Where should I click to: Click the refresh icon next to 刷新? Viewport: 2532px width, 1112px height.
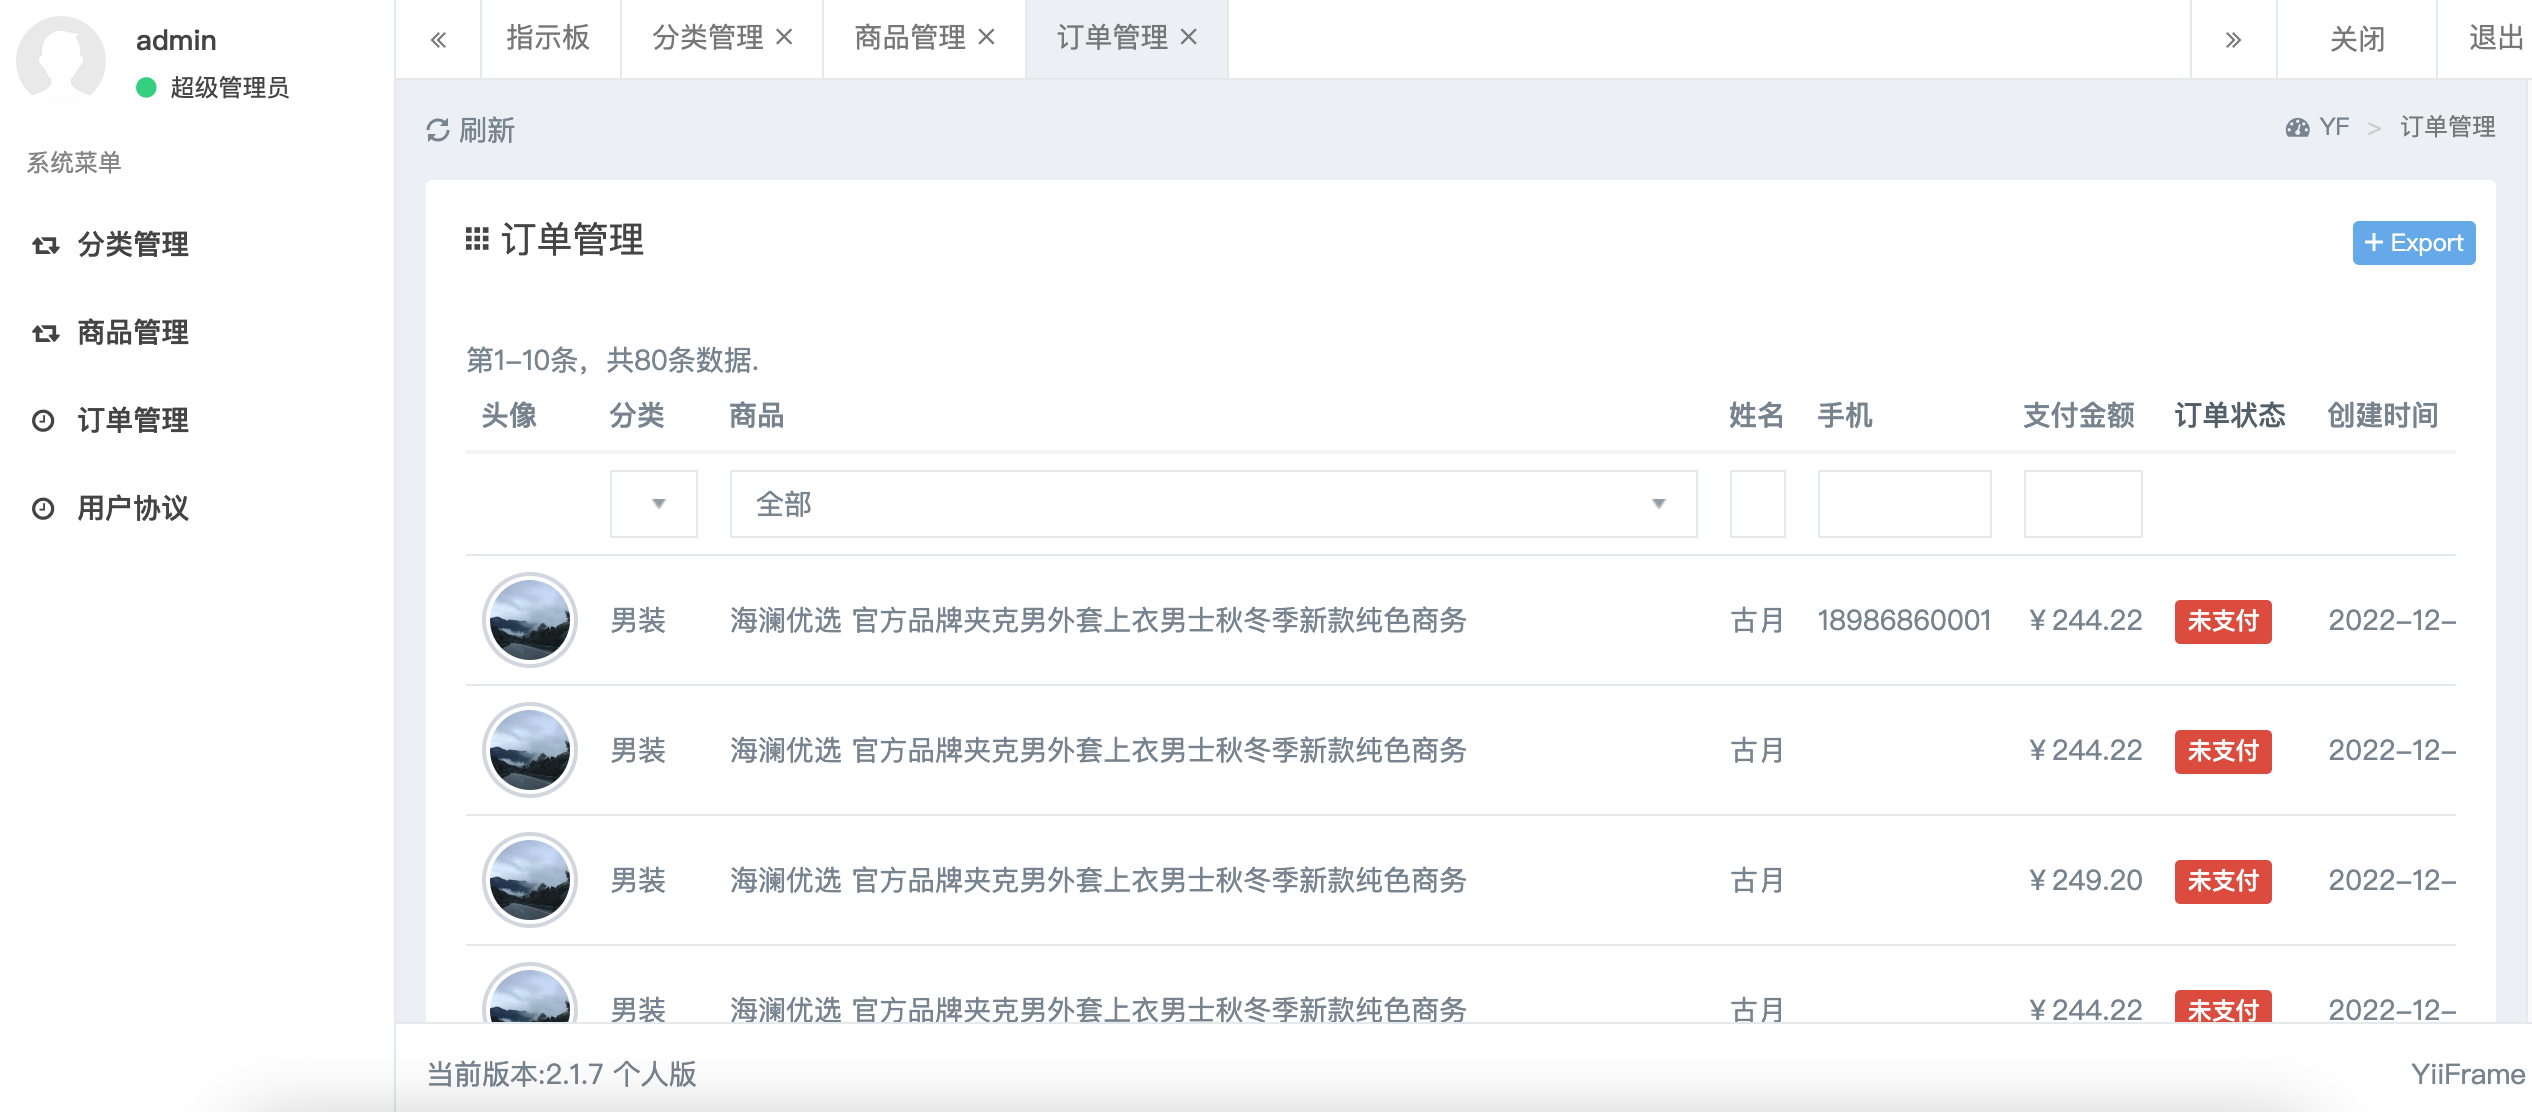pos(438,130)
